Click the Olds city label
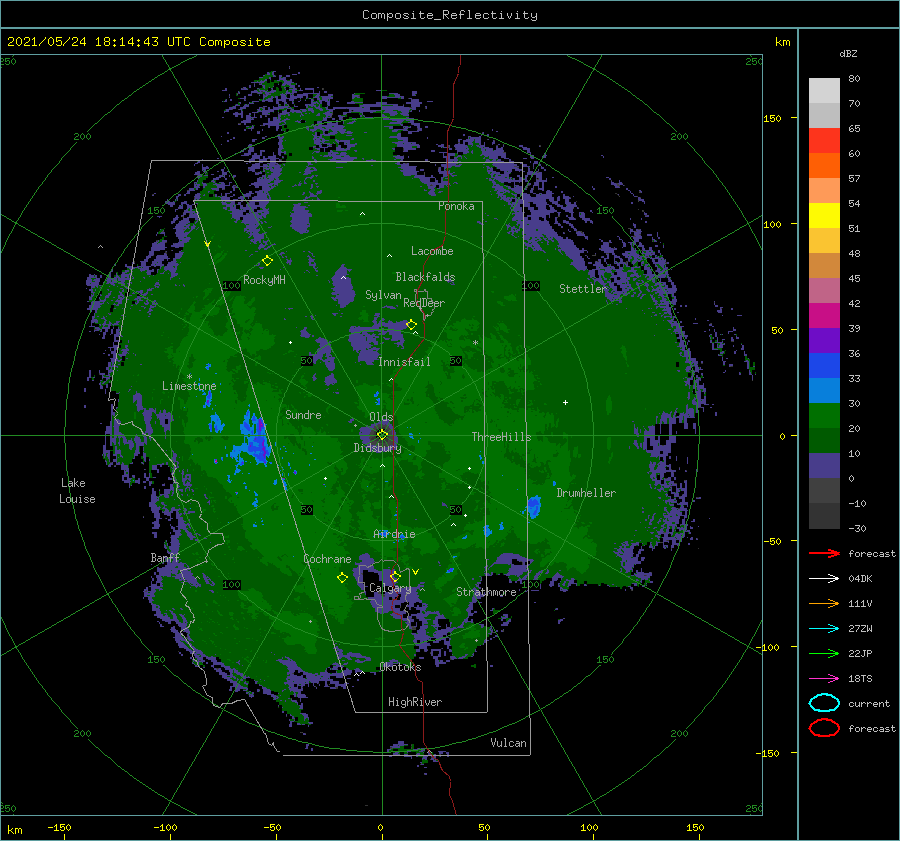The image size is (900, 841). (381, 417)
